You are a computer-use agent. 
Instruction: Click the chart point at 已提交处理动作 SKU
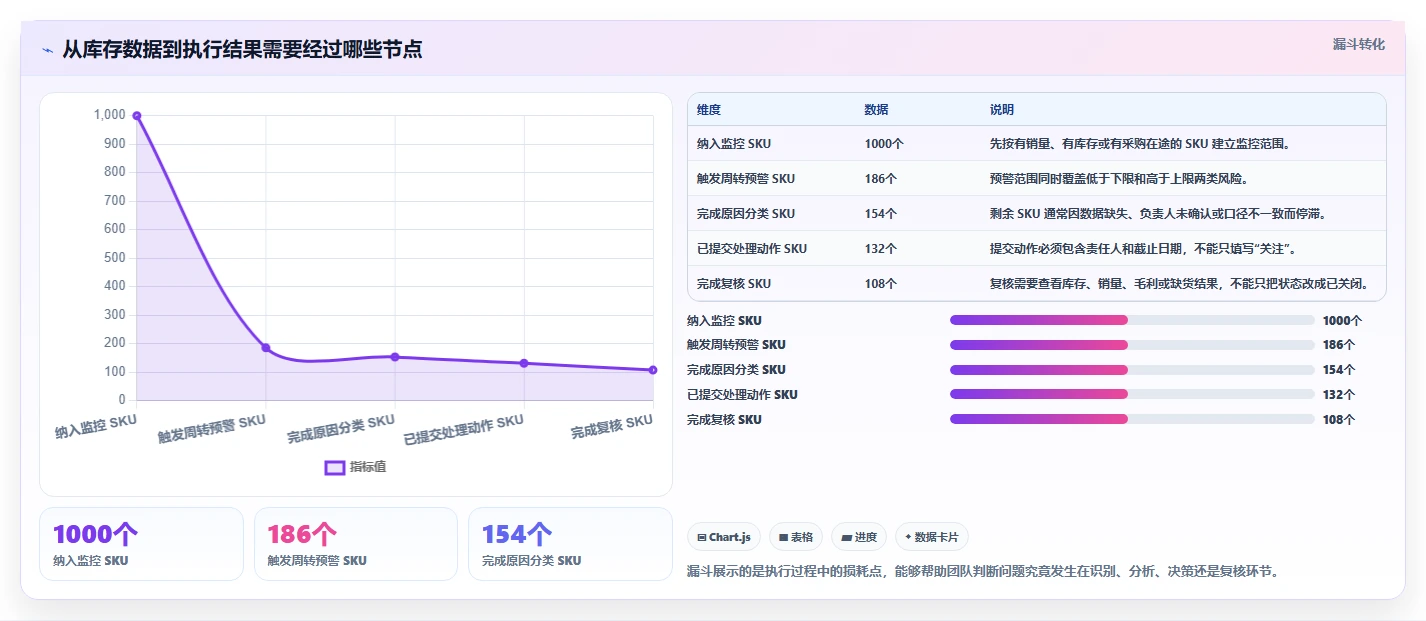pos(524,363)
